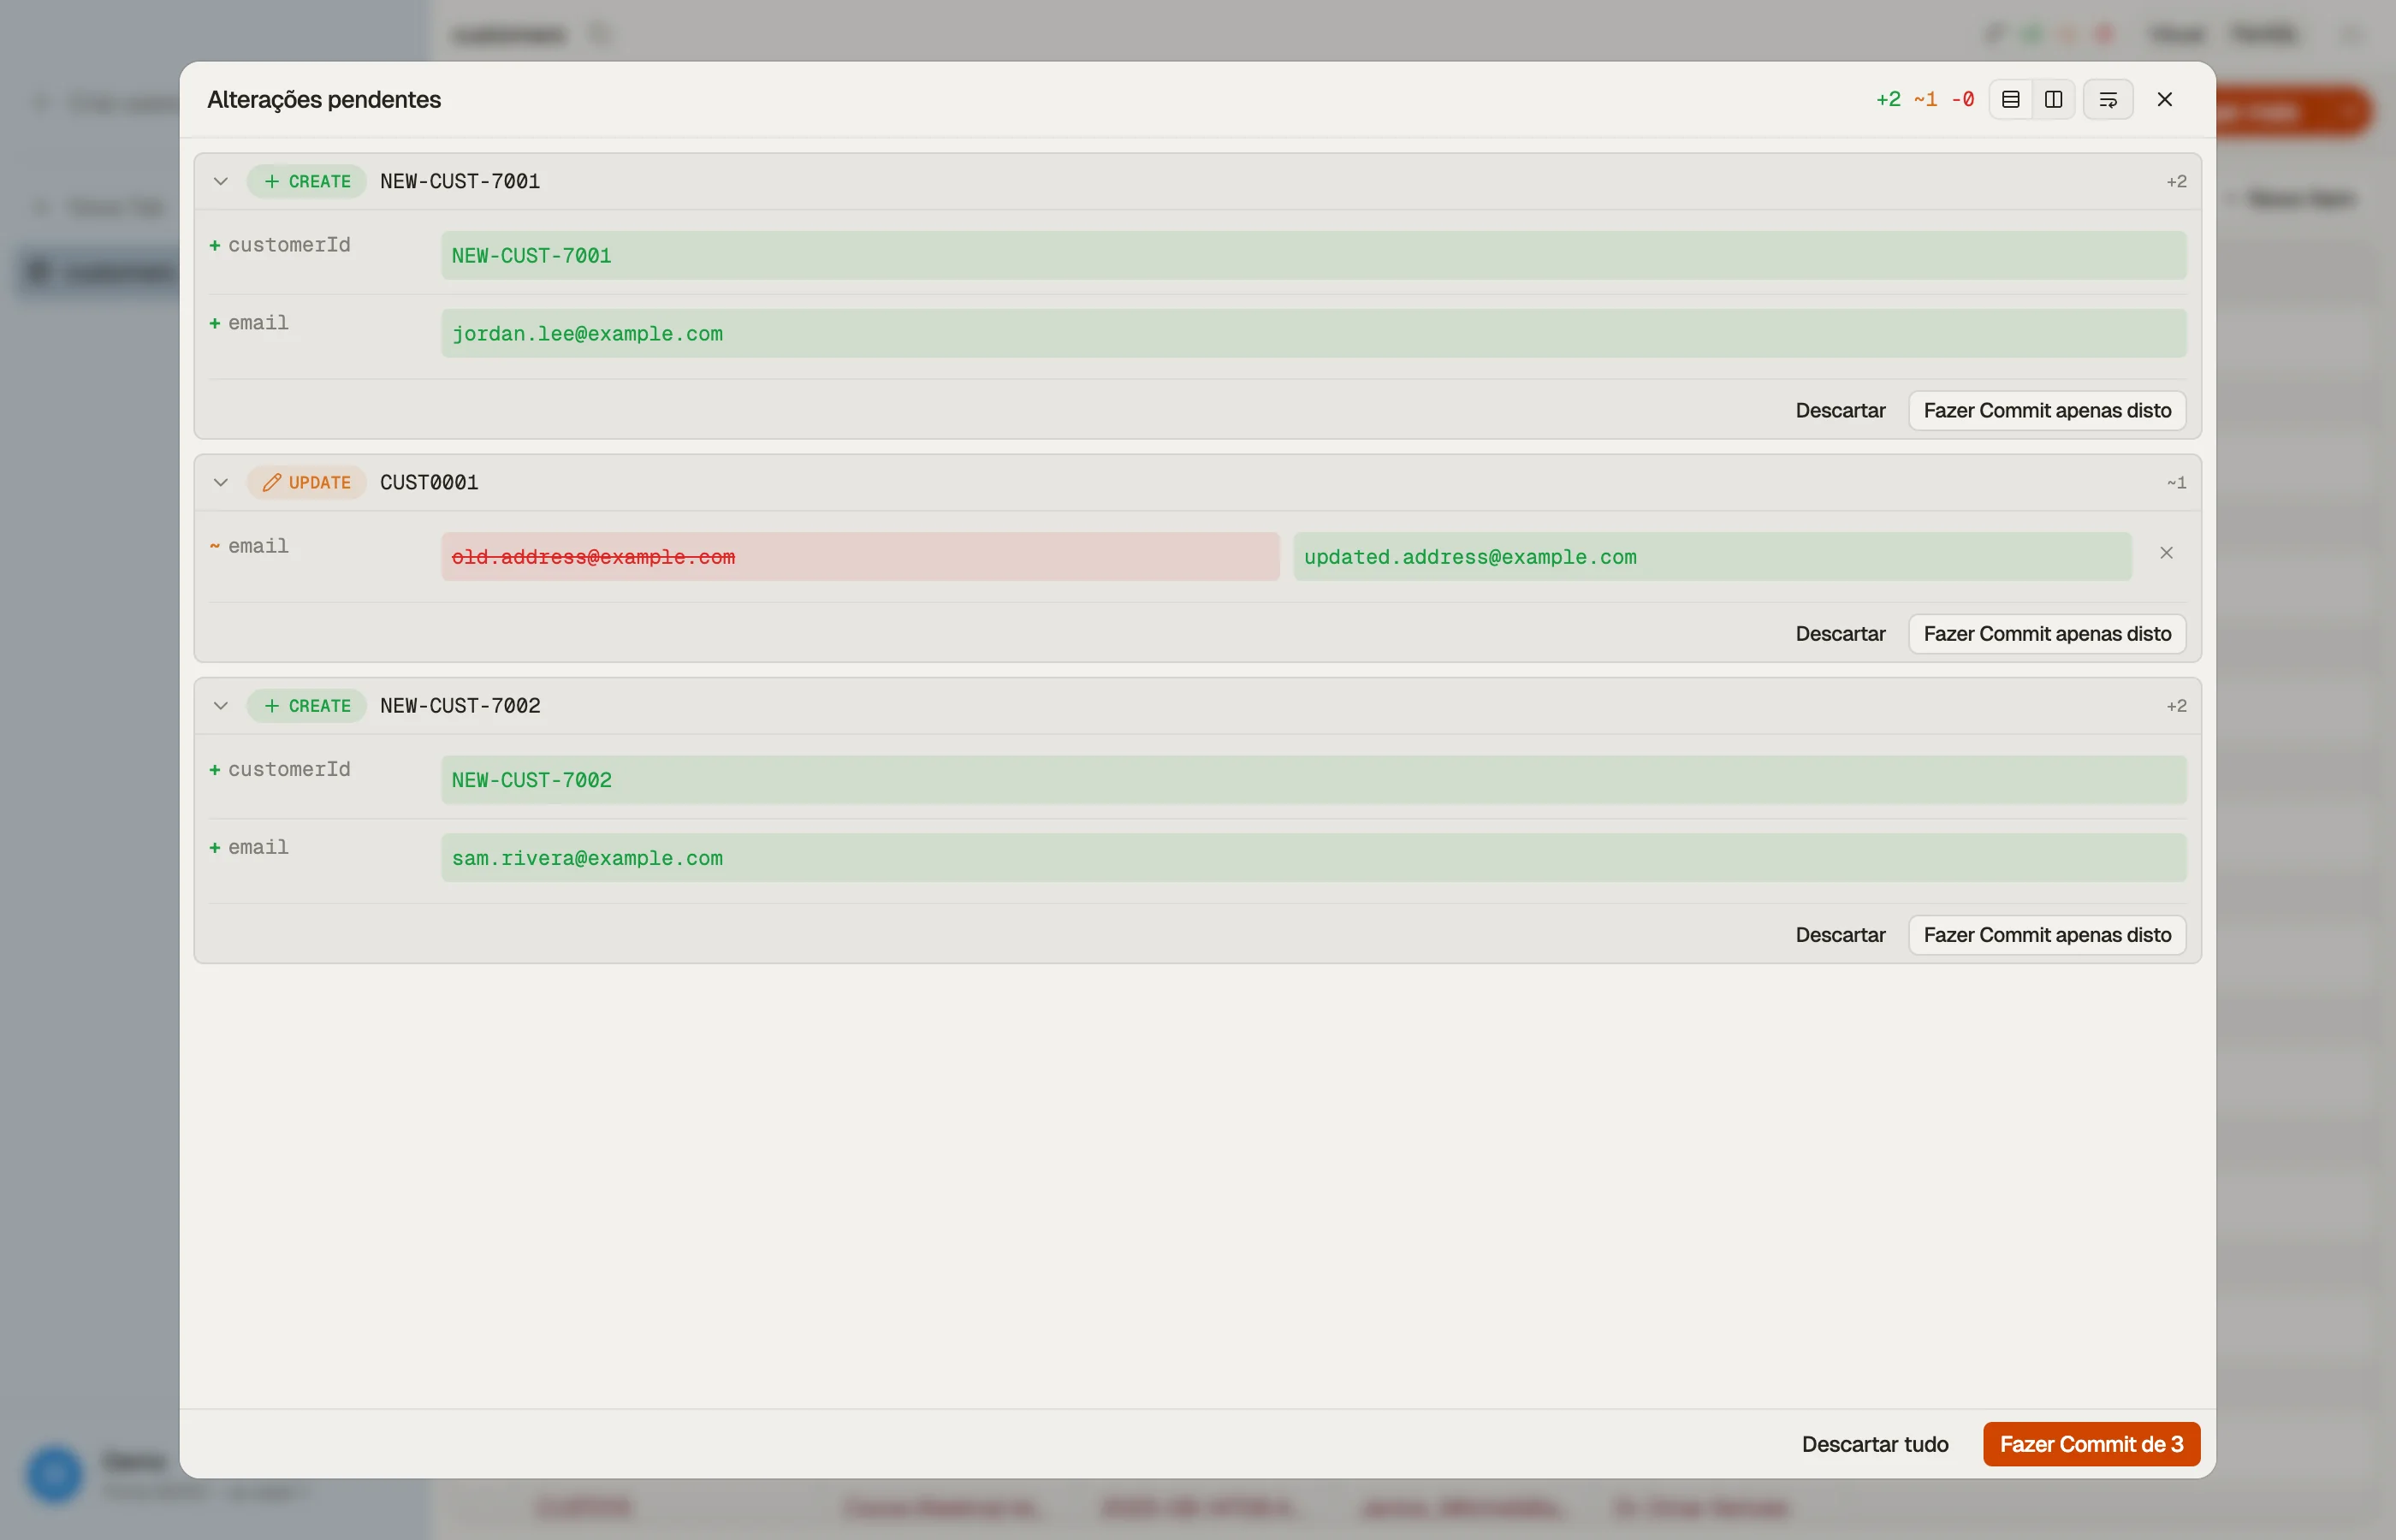Toggle word wrap icon in header

(x=2108, y=99)
